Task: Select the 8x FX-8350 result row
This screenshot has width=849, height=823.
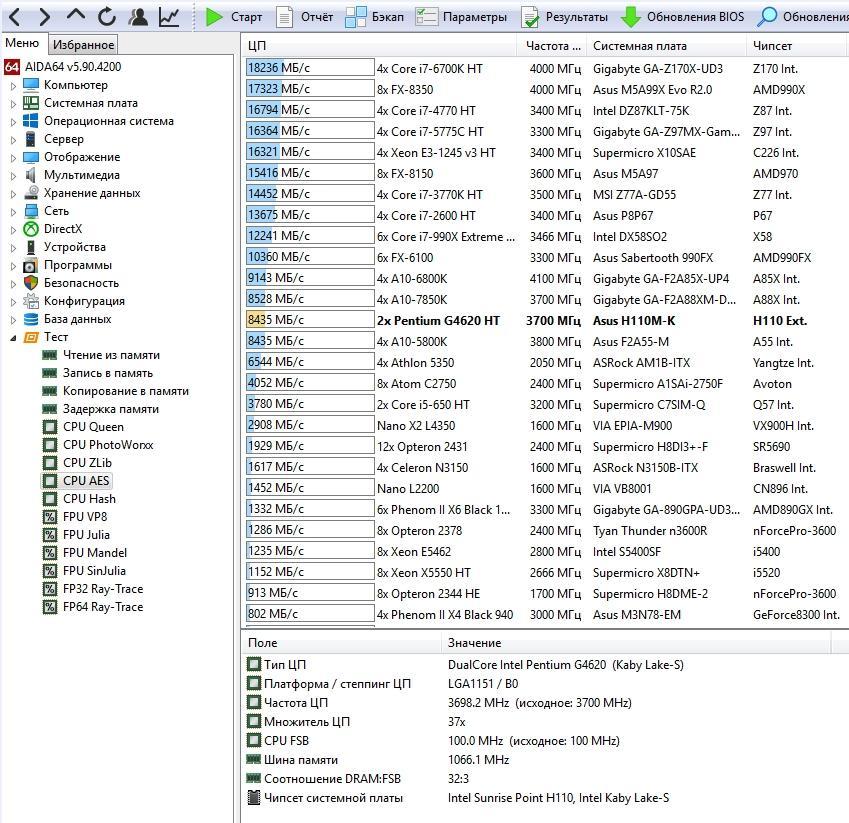Action: (x=545, y=89)
